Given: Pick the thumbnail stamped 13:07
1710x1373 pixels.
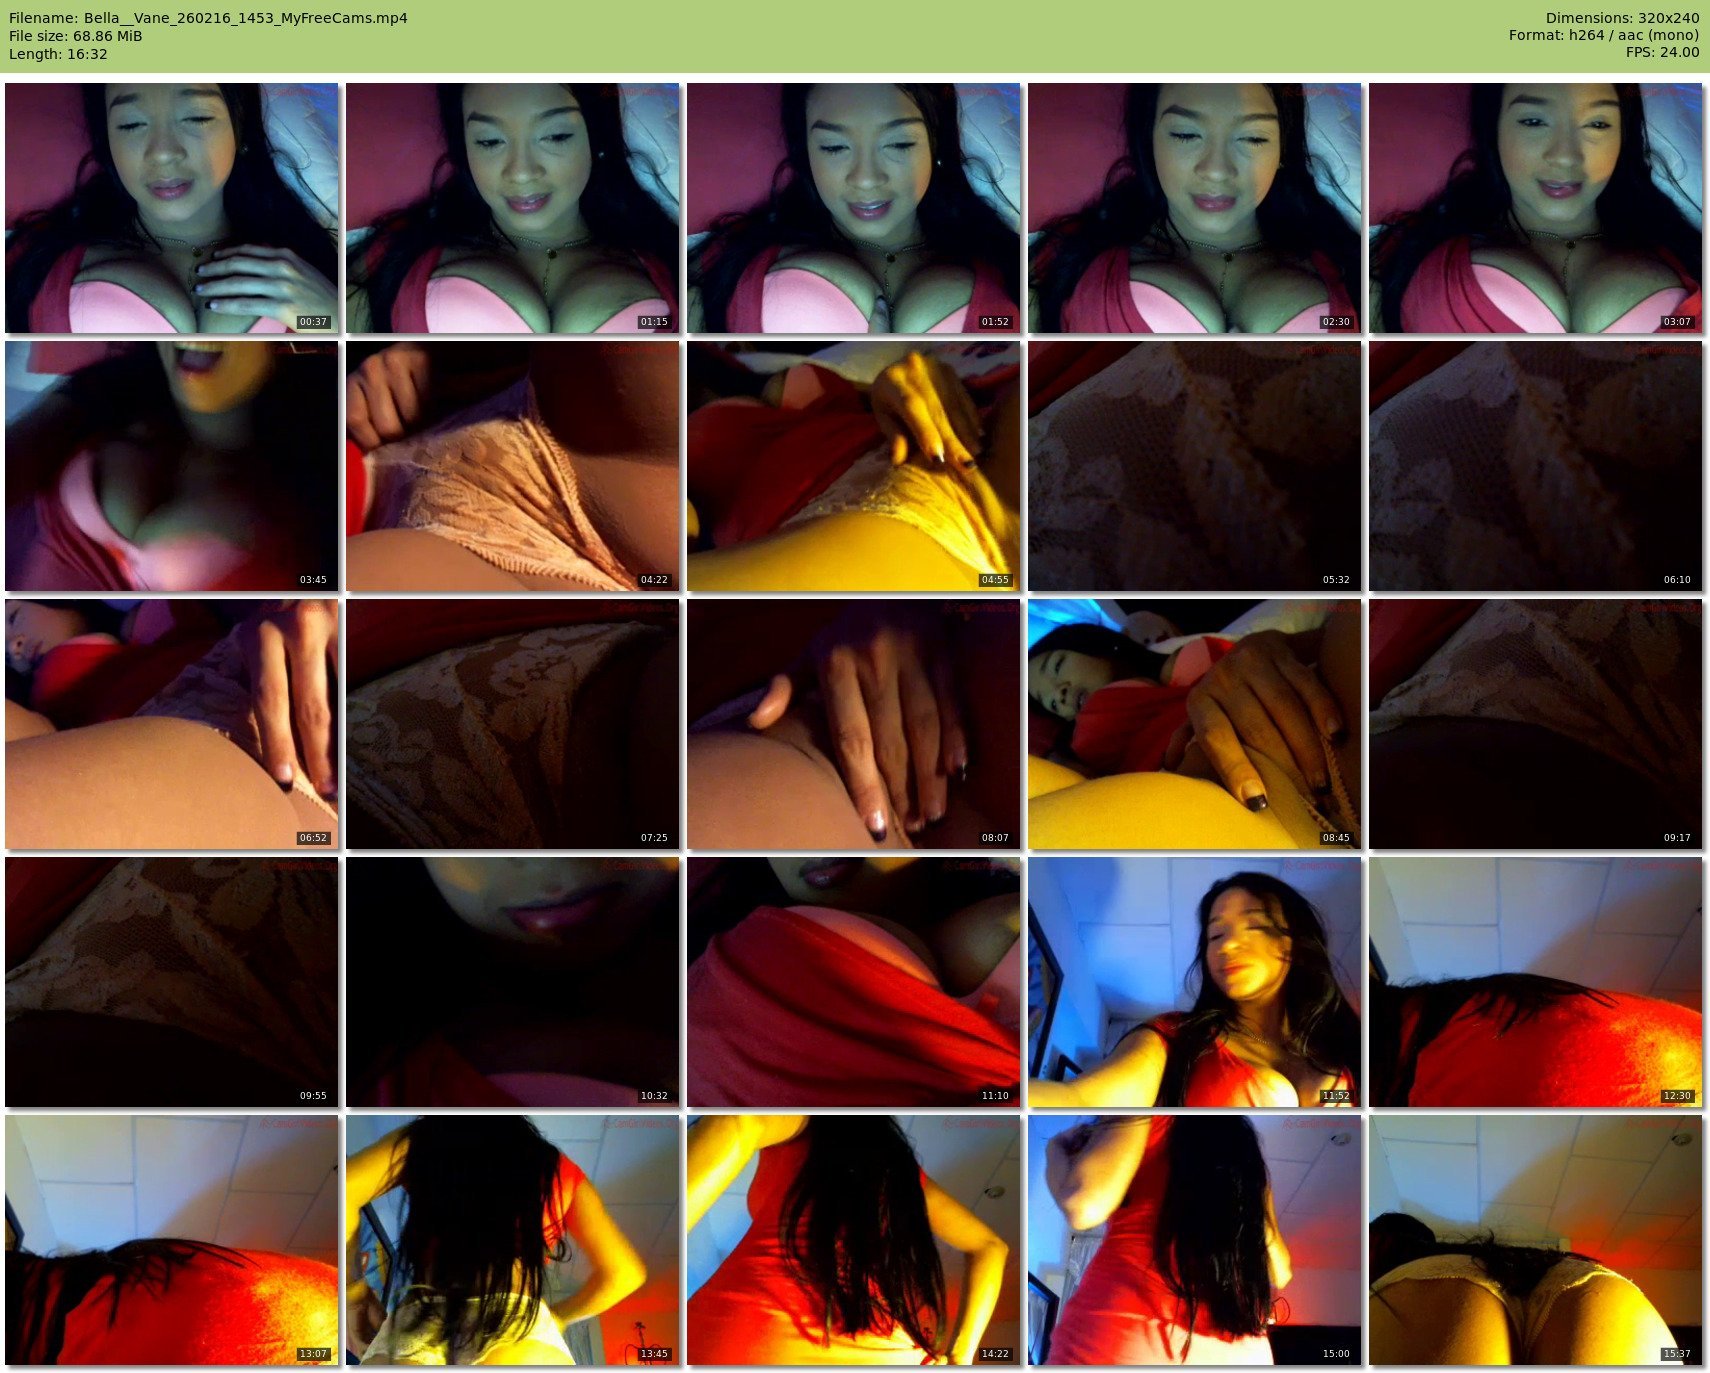Looking at the screenshot, I should click(172, 1240).
